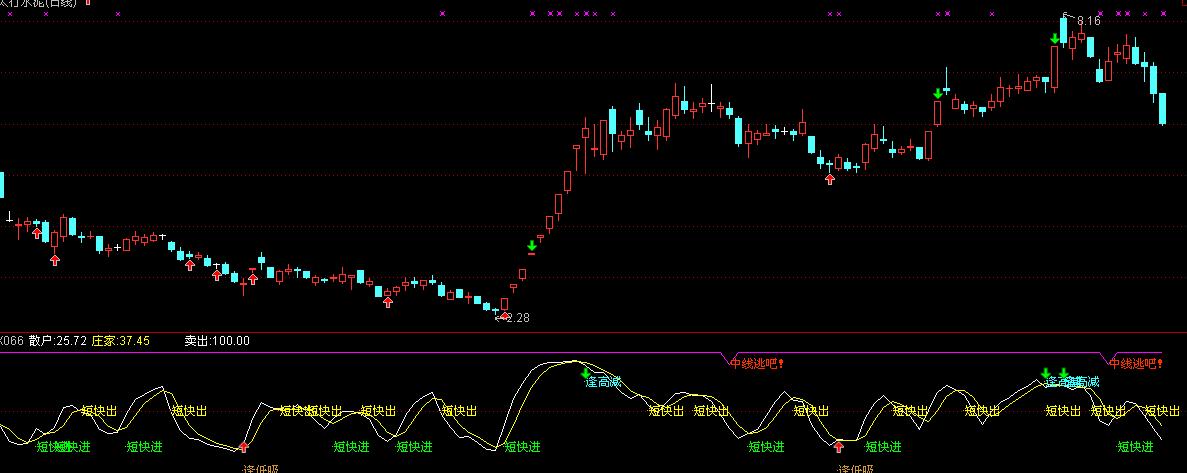The height and width of the screenshot is (473, 1187).
Task: Click the tall cyan candle at the 8.16 high
Action: [1064, 30]
